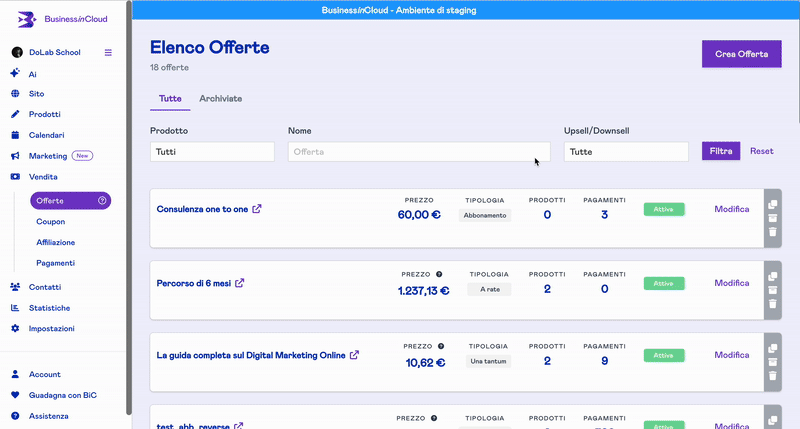Click the Crea Offerta button
This screenshot has height=429, width=800.
tap(741, 54)
